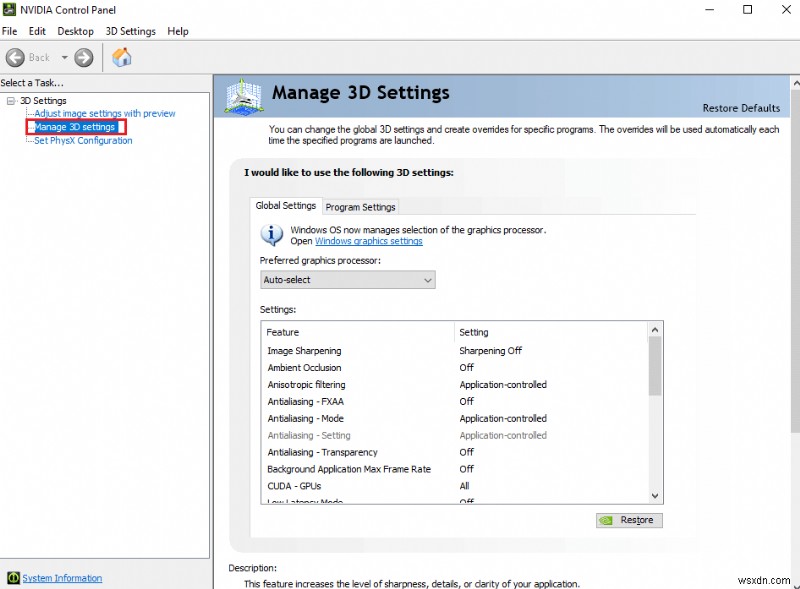Open the Desktop menu
Viewport: 800px width, 589px height.
click(x=76, y=31)
